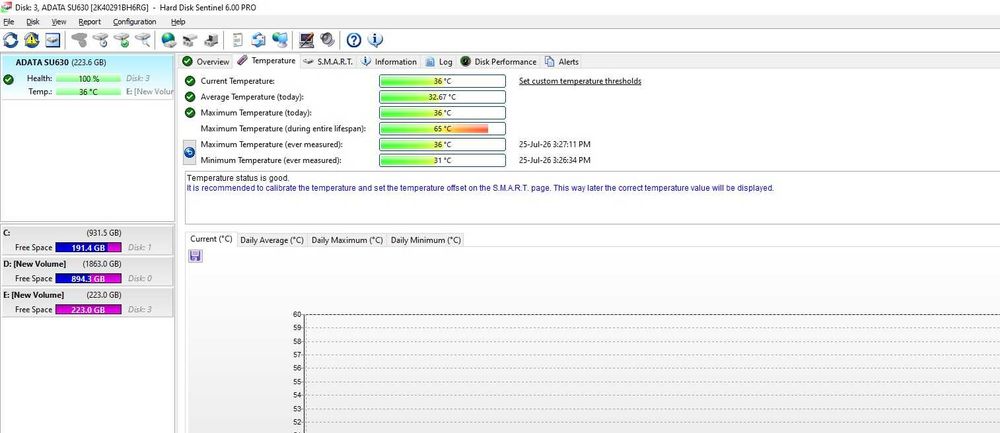Image resolution: width=1000 pixels, height=433 pixels.
Task: Click the 25-Jul-26 3:26:34 PM timestamp
Action: pyautogui.click(x=555, y=160)
